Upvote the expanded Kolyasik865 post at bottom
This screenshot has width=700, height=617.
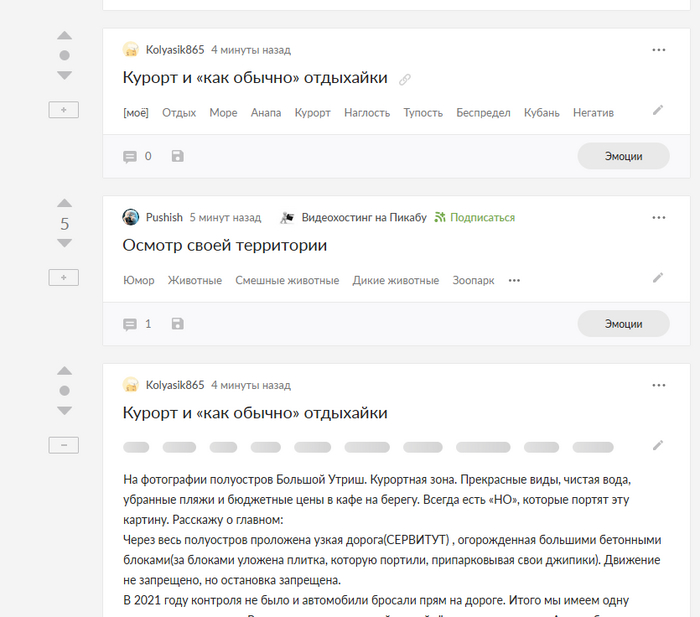(64, 371)
